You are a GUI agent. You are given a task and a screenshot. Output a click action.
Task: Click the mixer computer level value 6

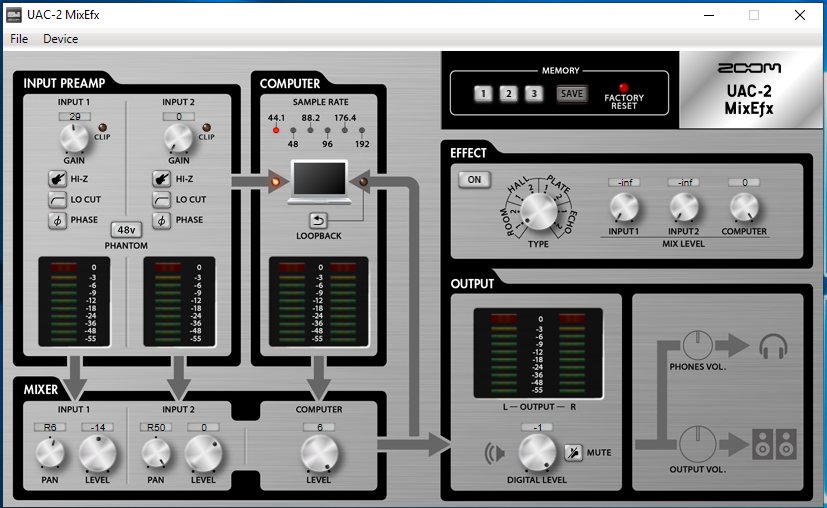[319, 427]
